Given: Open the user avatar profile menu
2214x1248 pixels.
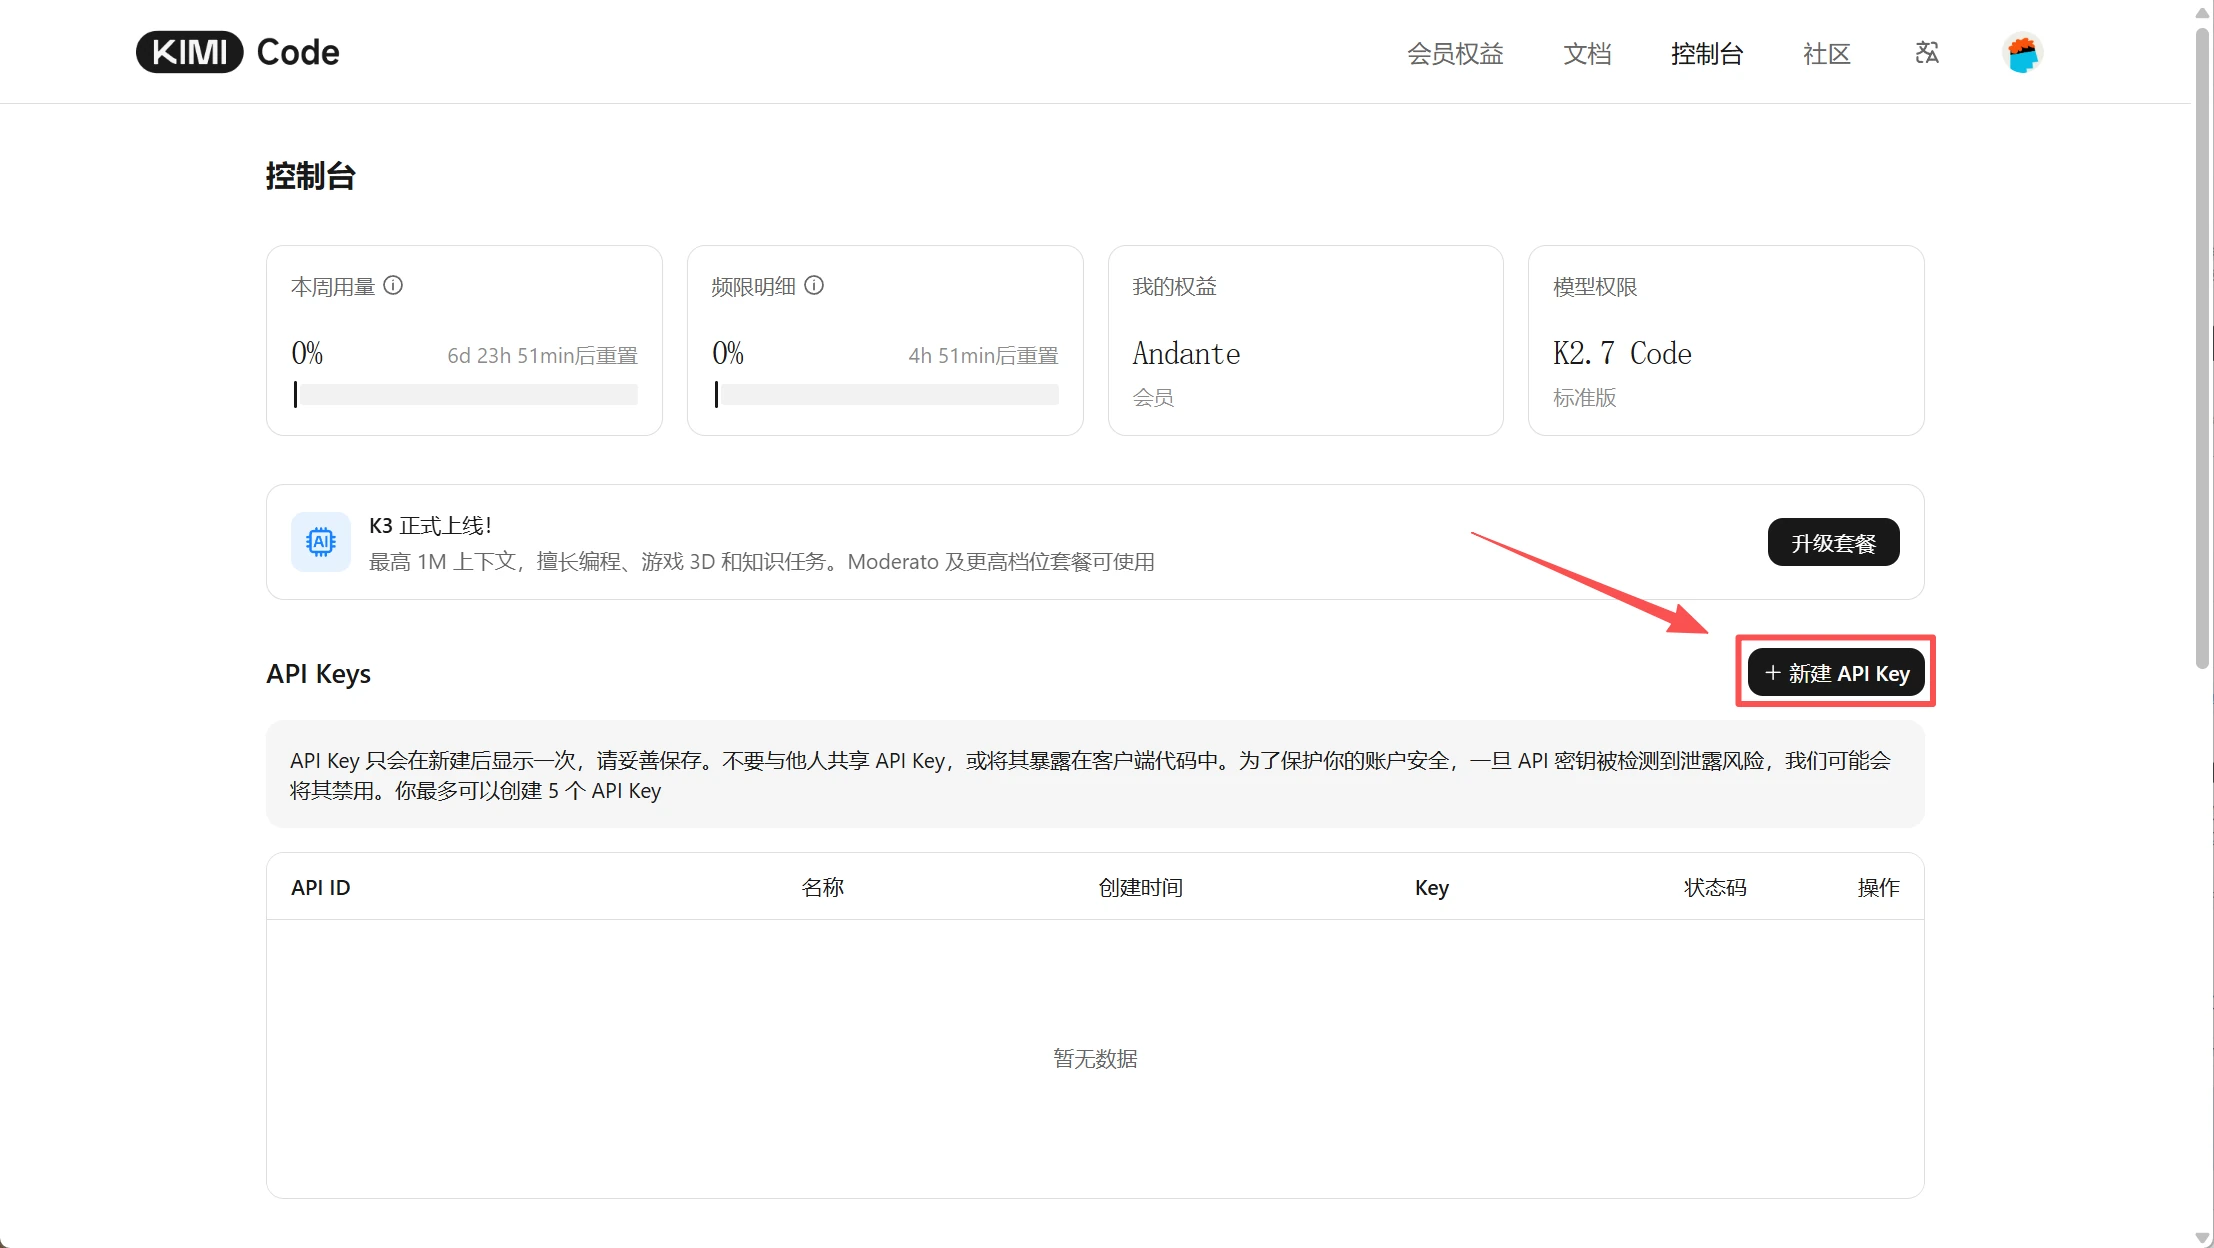Looking at the screenshot, I should pyautogui.click(x=2022, y=53).
